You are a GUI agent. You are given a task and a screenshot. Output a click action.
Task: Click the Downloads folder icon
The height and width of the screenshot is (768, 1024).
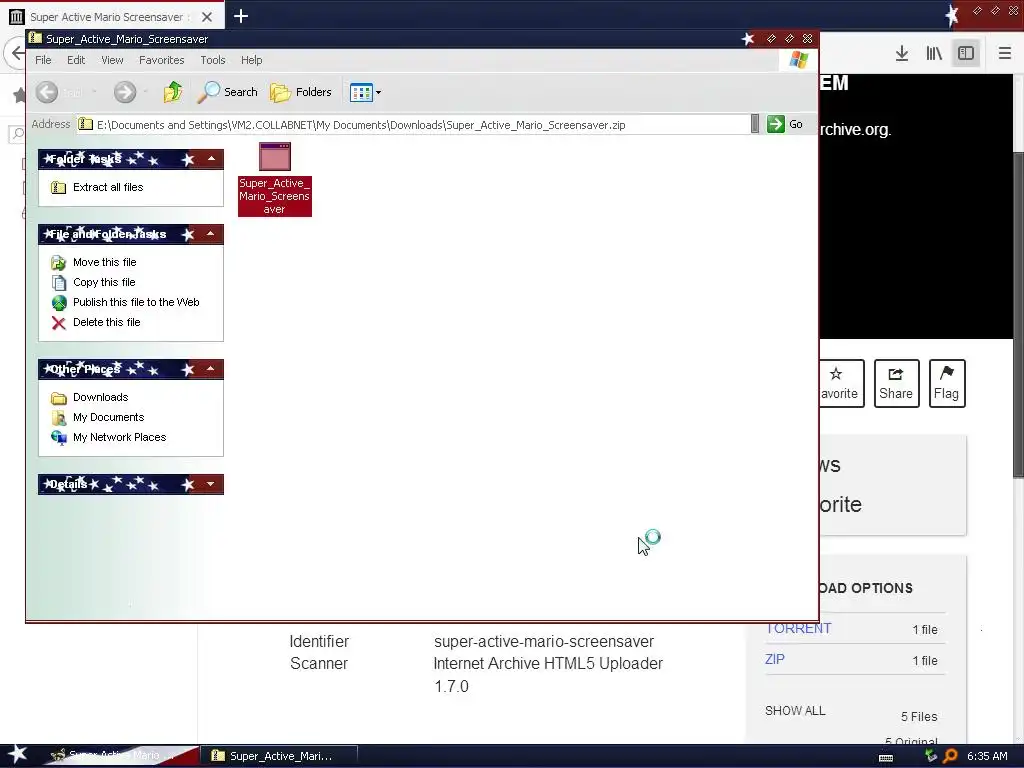click(x=59, y=398)
